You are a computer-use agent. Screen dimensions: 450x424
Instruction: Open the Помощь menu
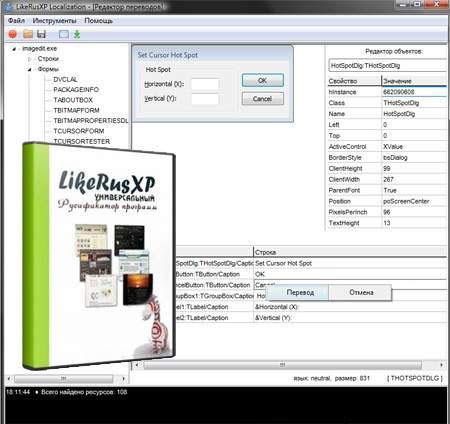click(x=98, y=21)
